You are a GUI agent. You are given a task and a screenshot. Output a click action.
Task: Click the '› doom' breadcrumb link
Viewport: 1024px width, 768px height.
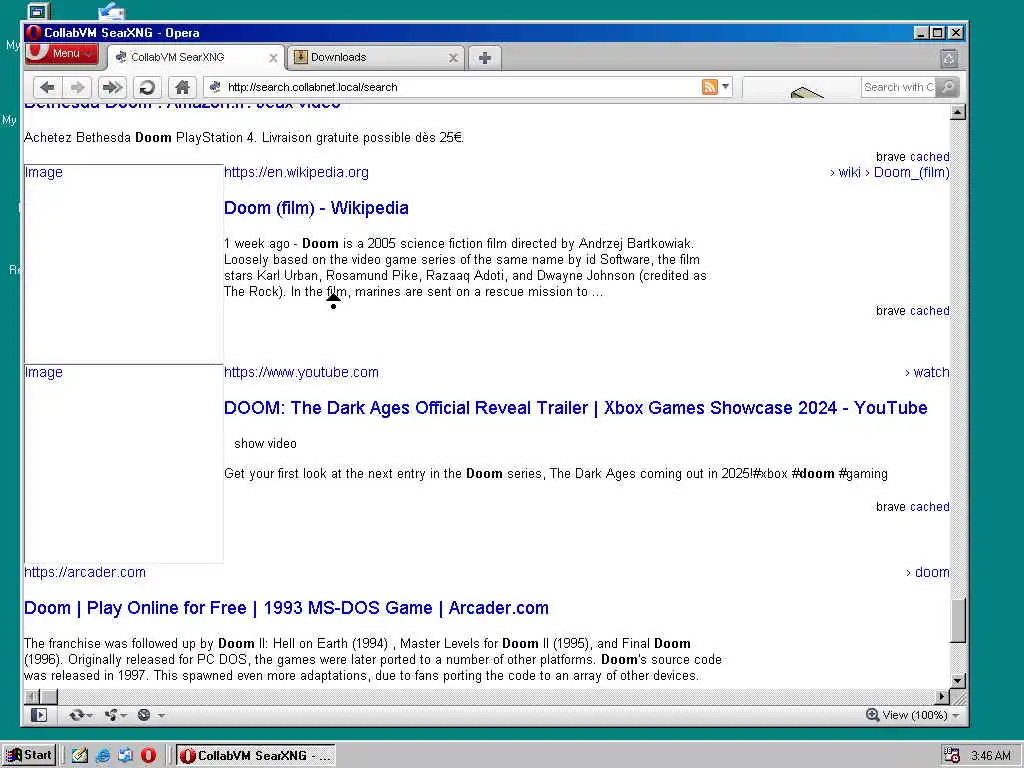[x=928, y=572]
